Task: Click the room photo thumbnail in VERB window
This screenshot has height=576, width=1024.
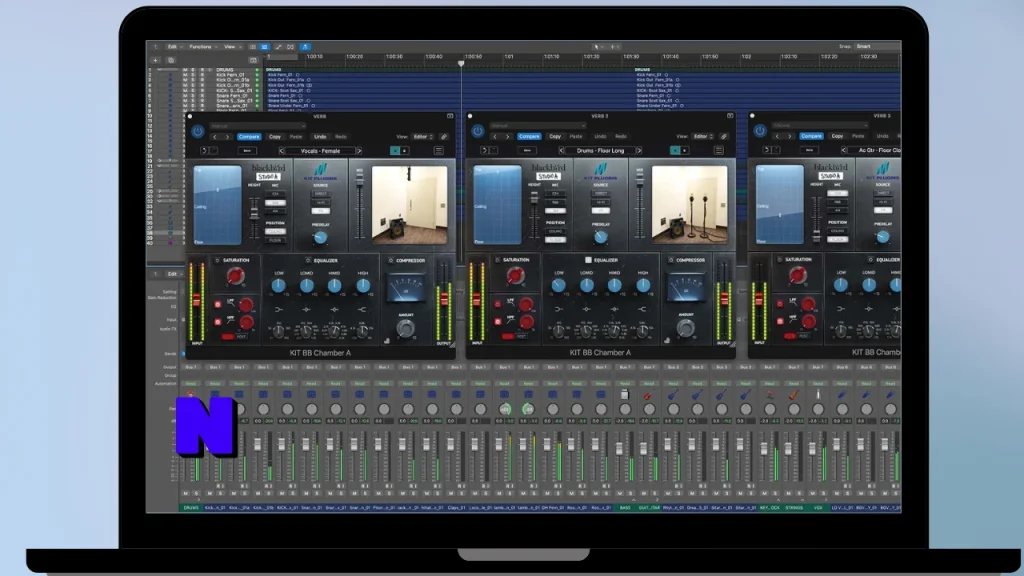Action: click(x=409, y=205)
